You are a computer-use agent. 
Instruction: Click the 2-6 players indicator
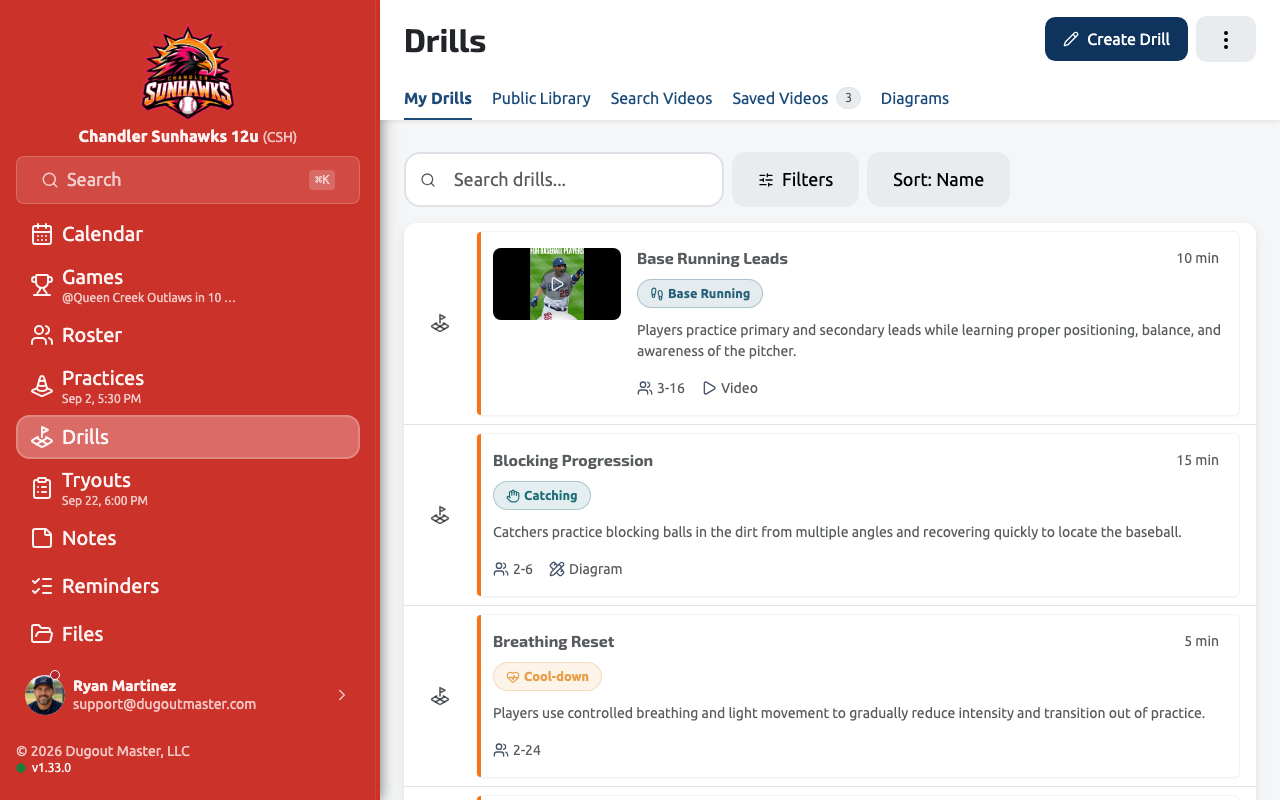point(513,569)
